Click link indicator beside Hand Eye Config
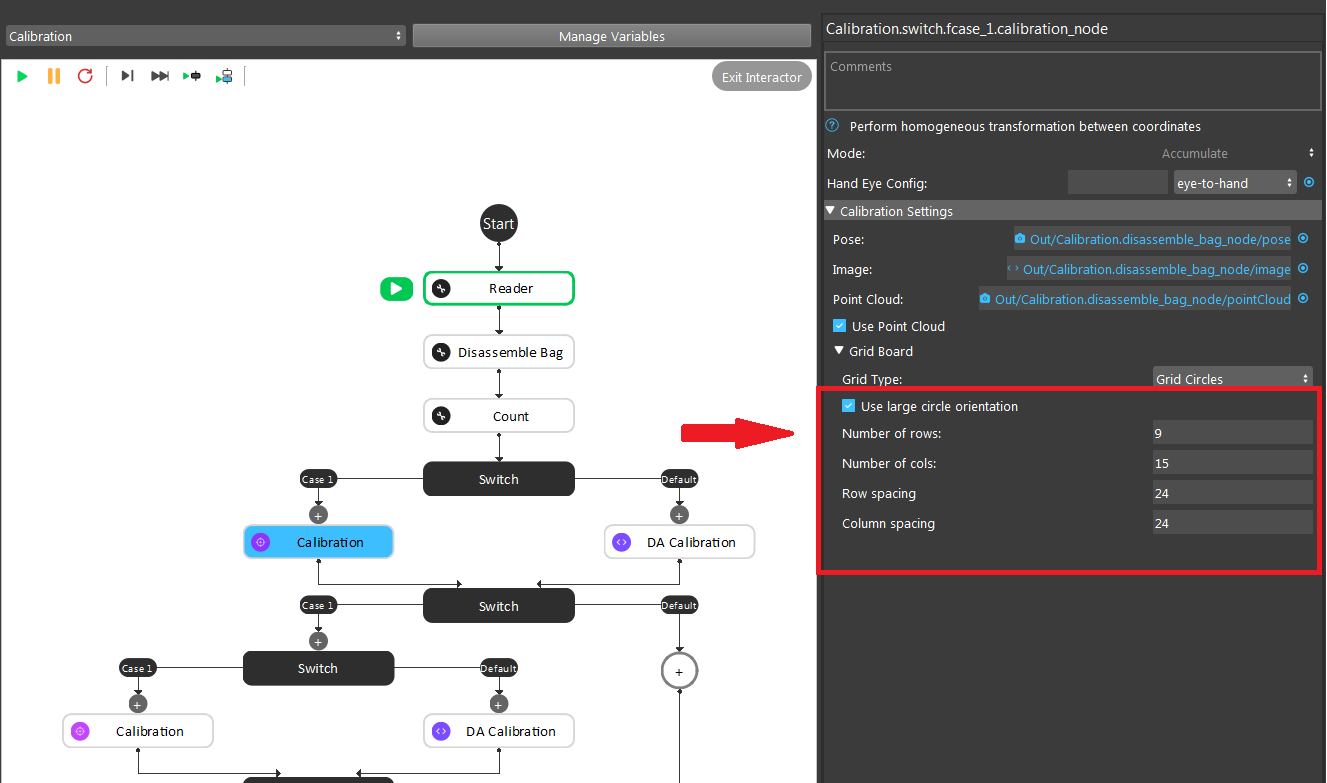This screenshot has height=783, width=1327. pyautogui.click(x=1309, y=183)
